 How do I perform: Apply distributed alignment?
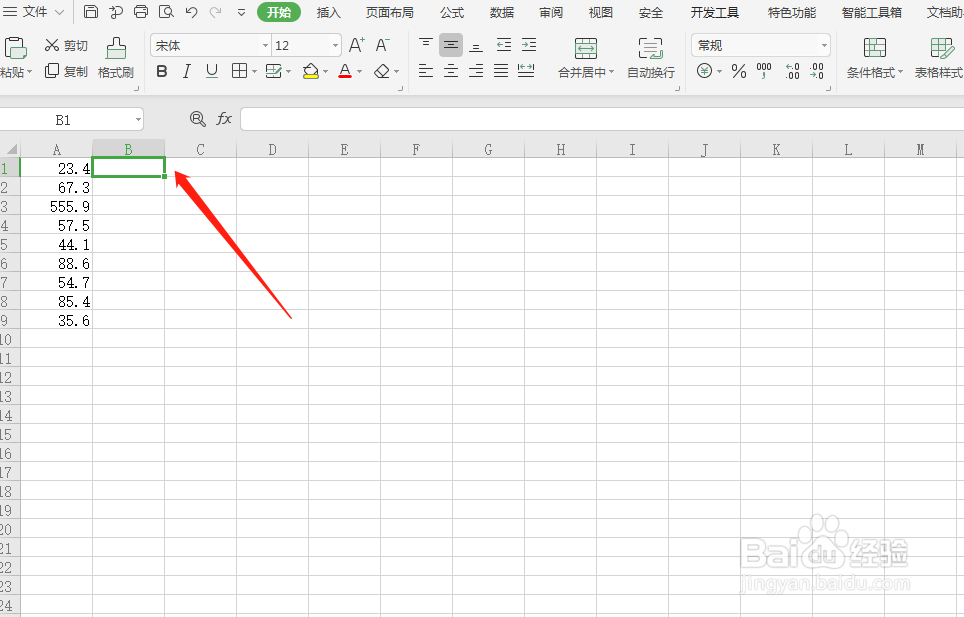pyautogui.click(x=526, y=71)
